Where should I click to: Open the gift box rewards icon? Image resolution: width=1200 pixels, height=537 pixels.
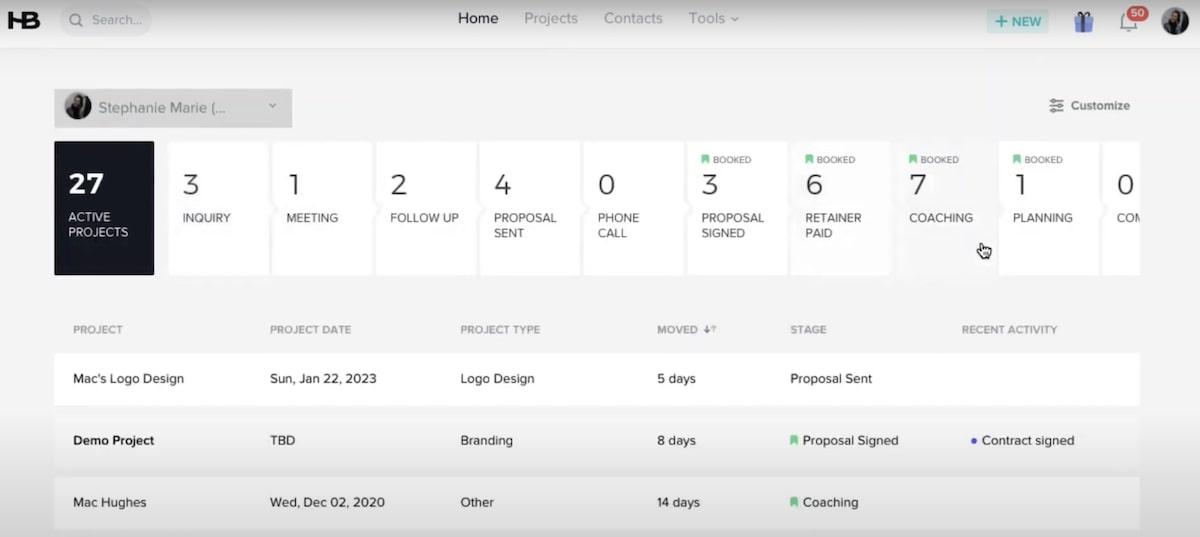[x=1083, y=21]
